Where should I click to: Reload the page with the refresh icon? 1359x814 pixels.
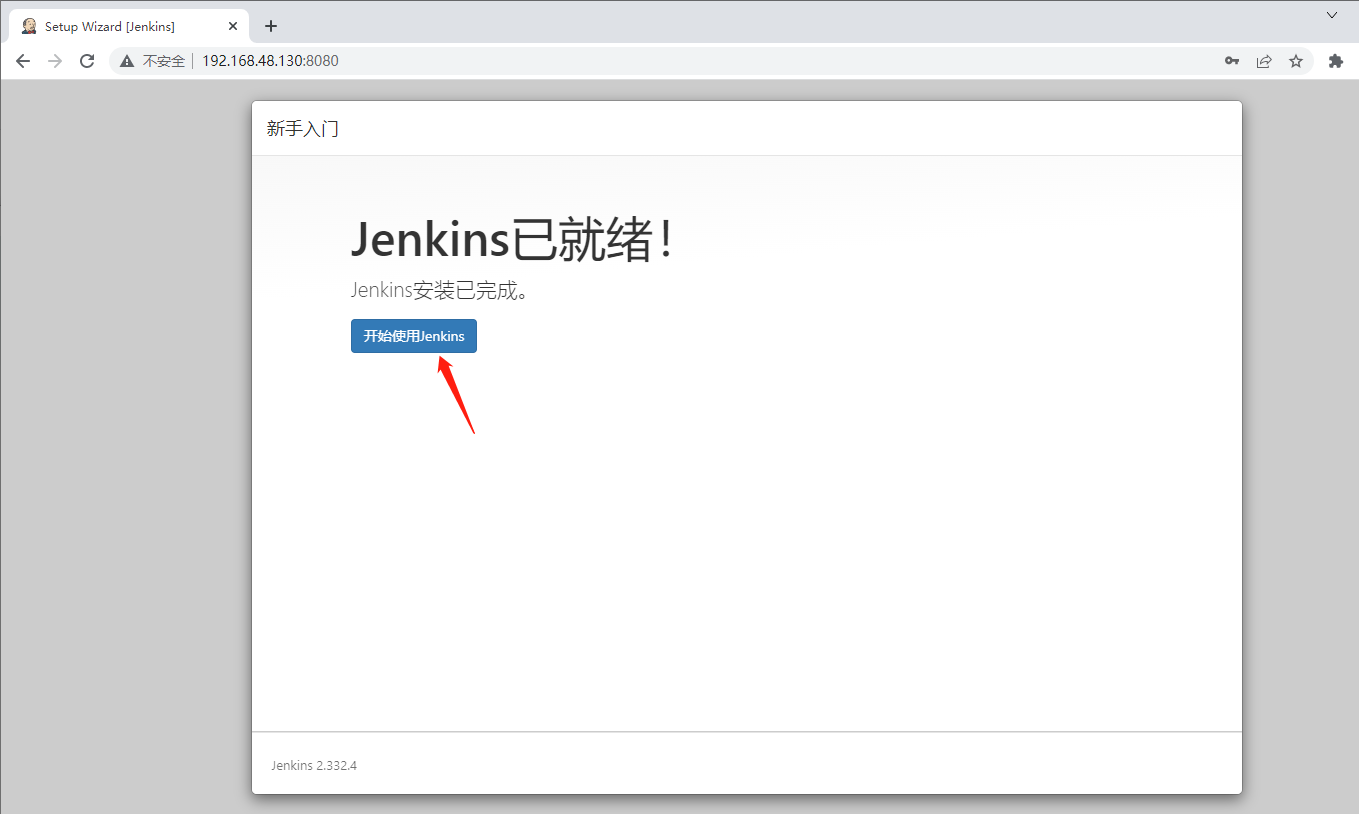87,61
